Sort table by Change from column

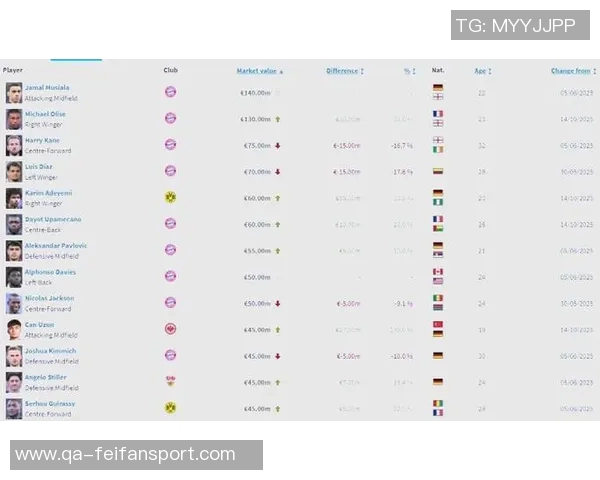[x=571, y=71]
